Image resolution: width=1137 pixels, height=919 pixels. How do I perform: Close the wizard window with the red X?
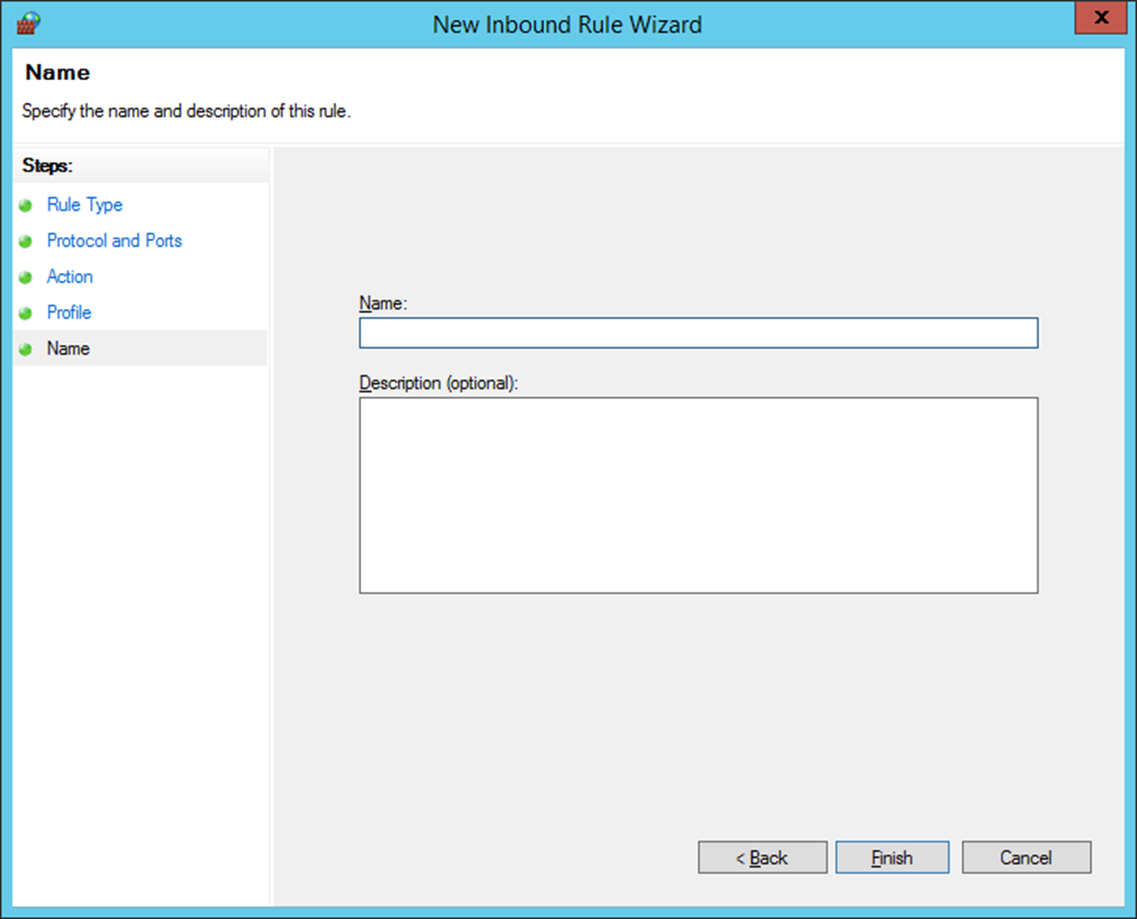(1102, 18)
